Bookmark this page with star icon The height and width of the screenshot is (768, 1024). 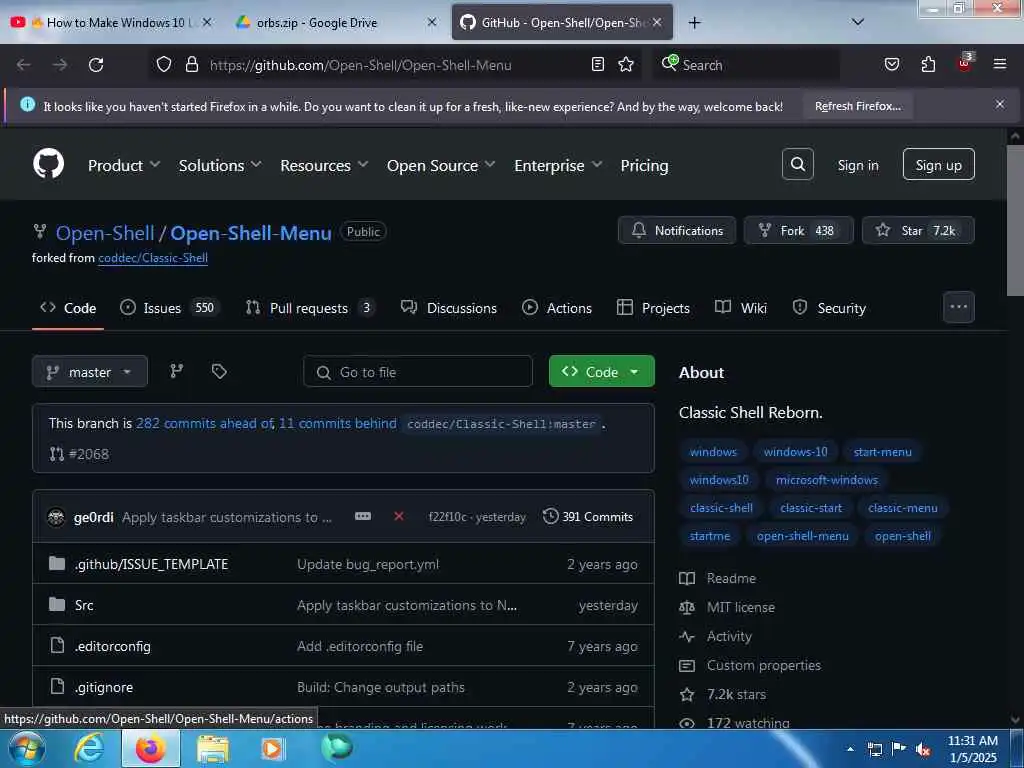(x=626, y=64)
